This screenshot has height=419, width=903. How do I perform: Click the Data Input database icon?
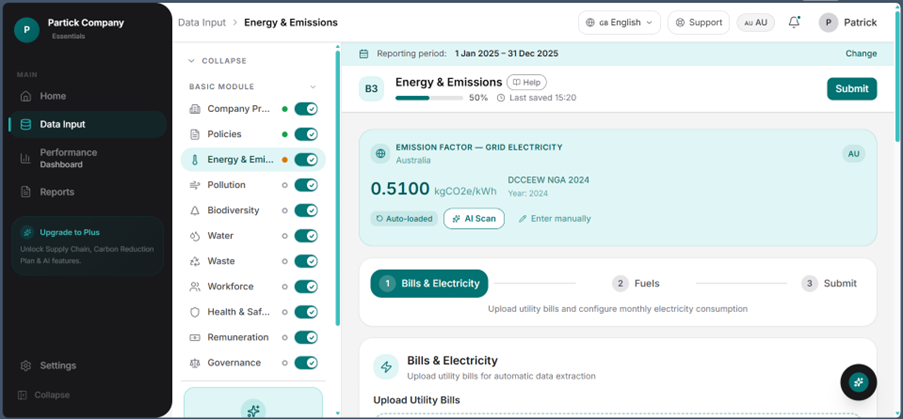click(25, 124)
